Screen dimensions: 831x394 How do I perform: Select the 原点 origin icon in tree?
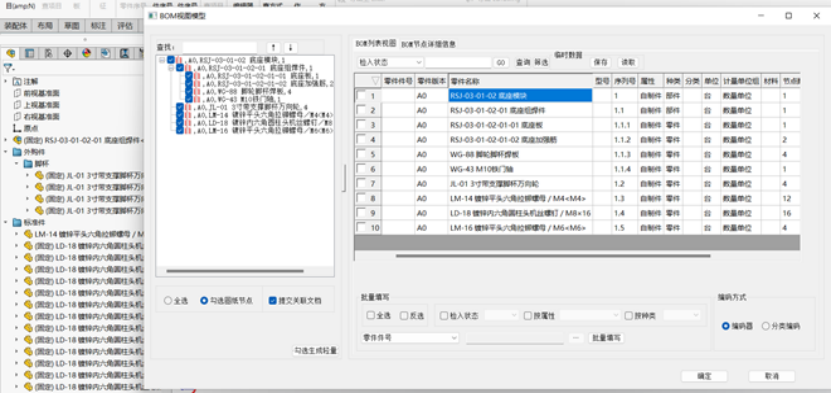pyautogui.click(x=17, y=128)
